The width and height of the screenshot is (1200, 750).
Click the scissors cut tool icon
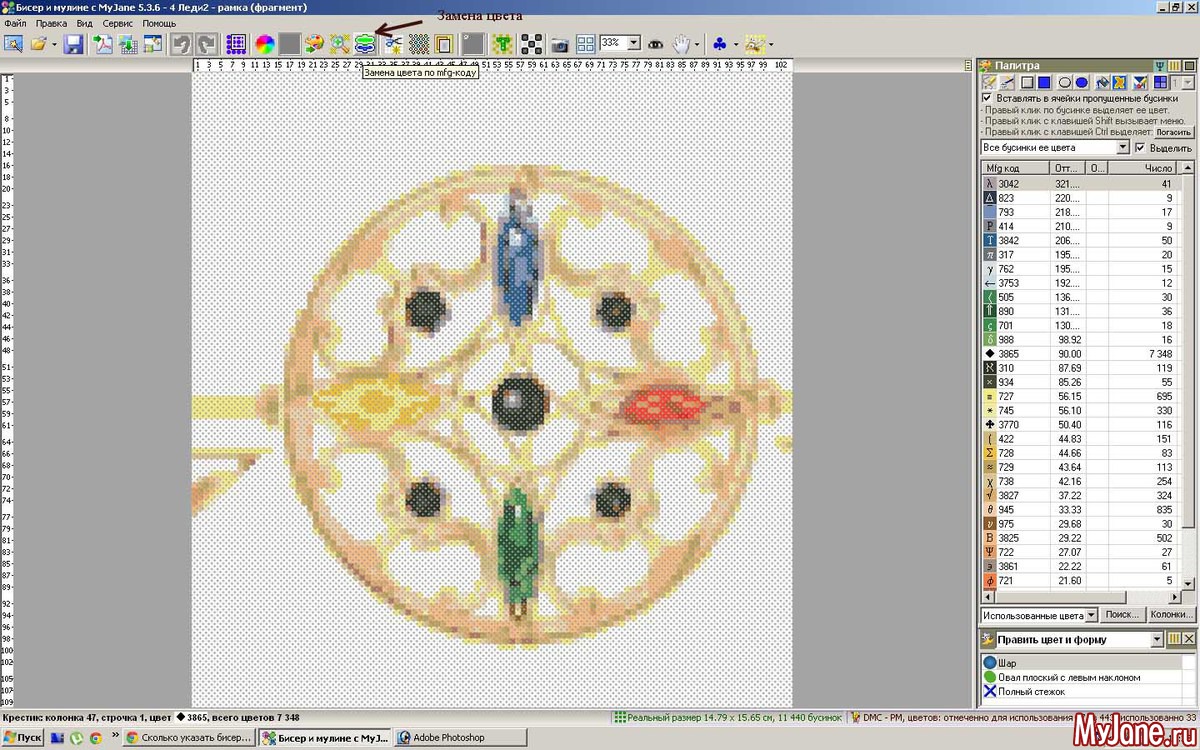[x=393, y=44]
